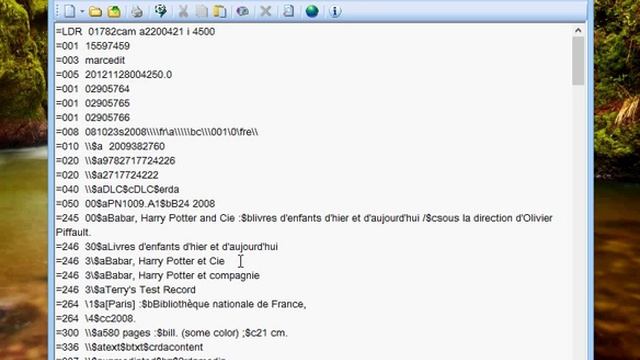Click the Paste clipboard icon
Image resolution: width=640 pixels, height=360 pixels.
(220, 11)
